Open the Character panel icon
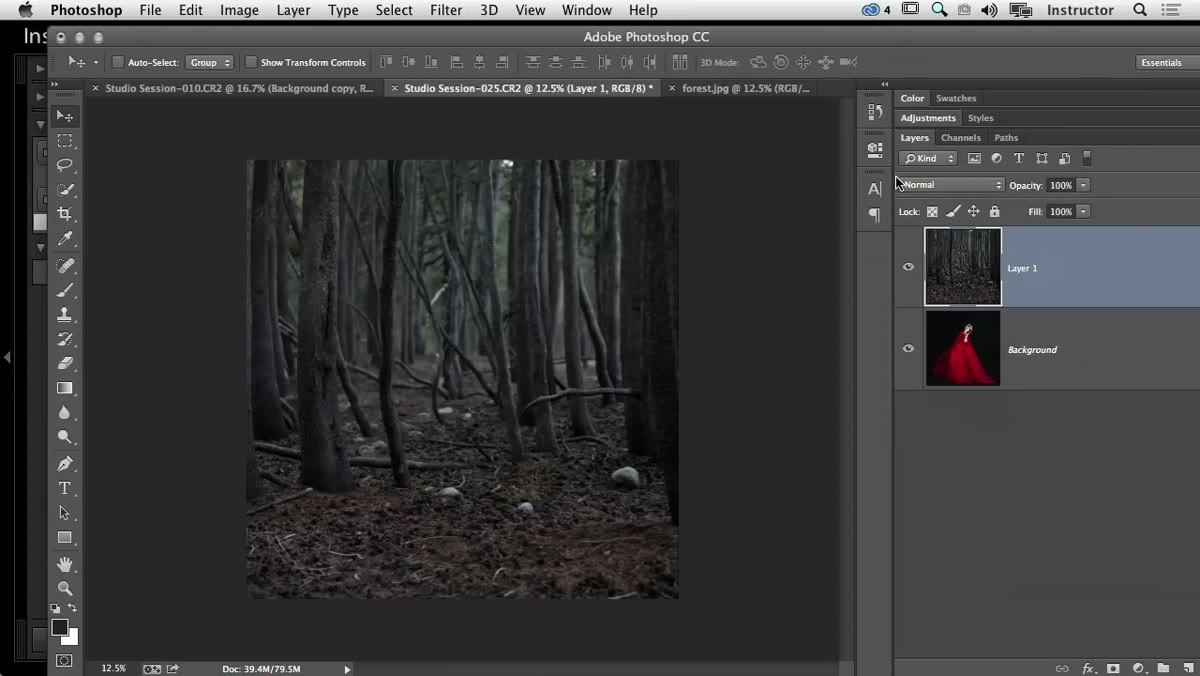This screenshot has height=676, width=1200. pos(875,188)
